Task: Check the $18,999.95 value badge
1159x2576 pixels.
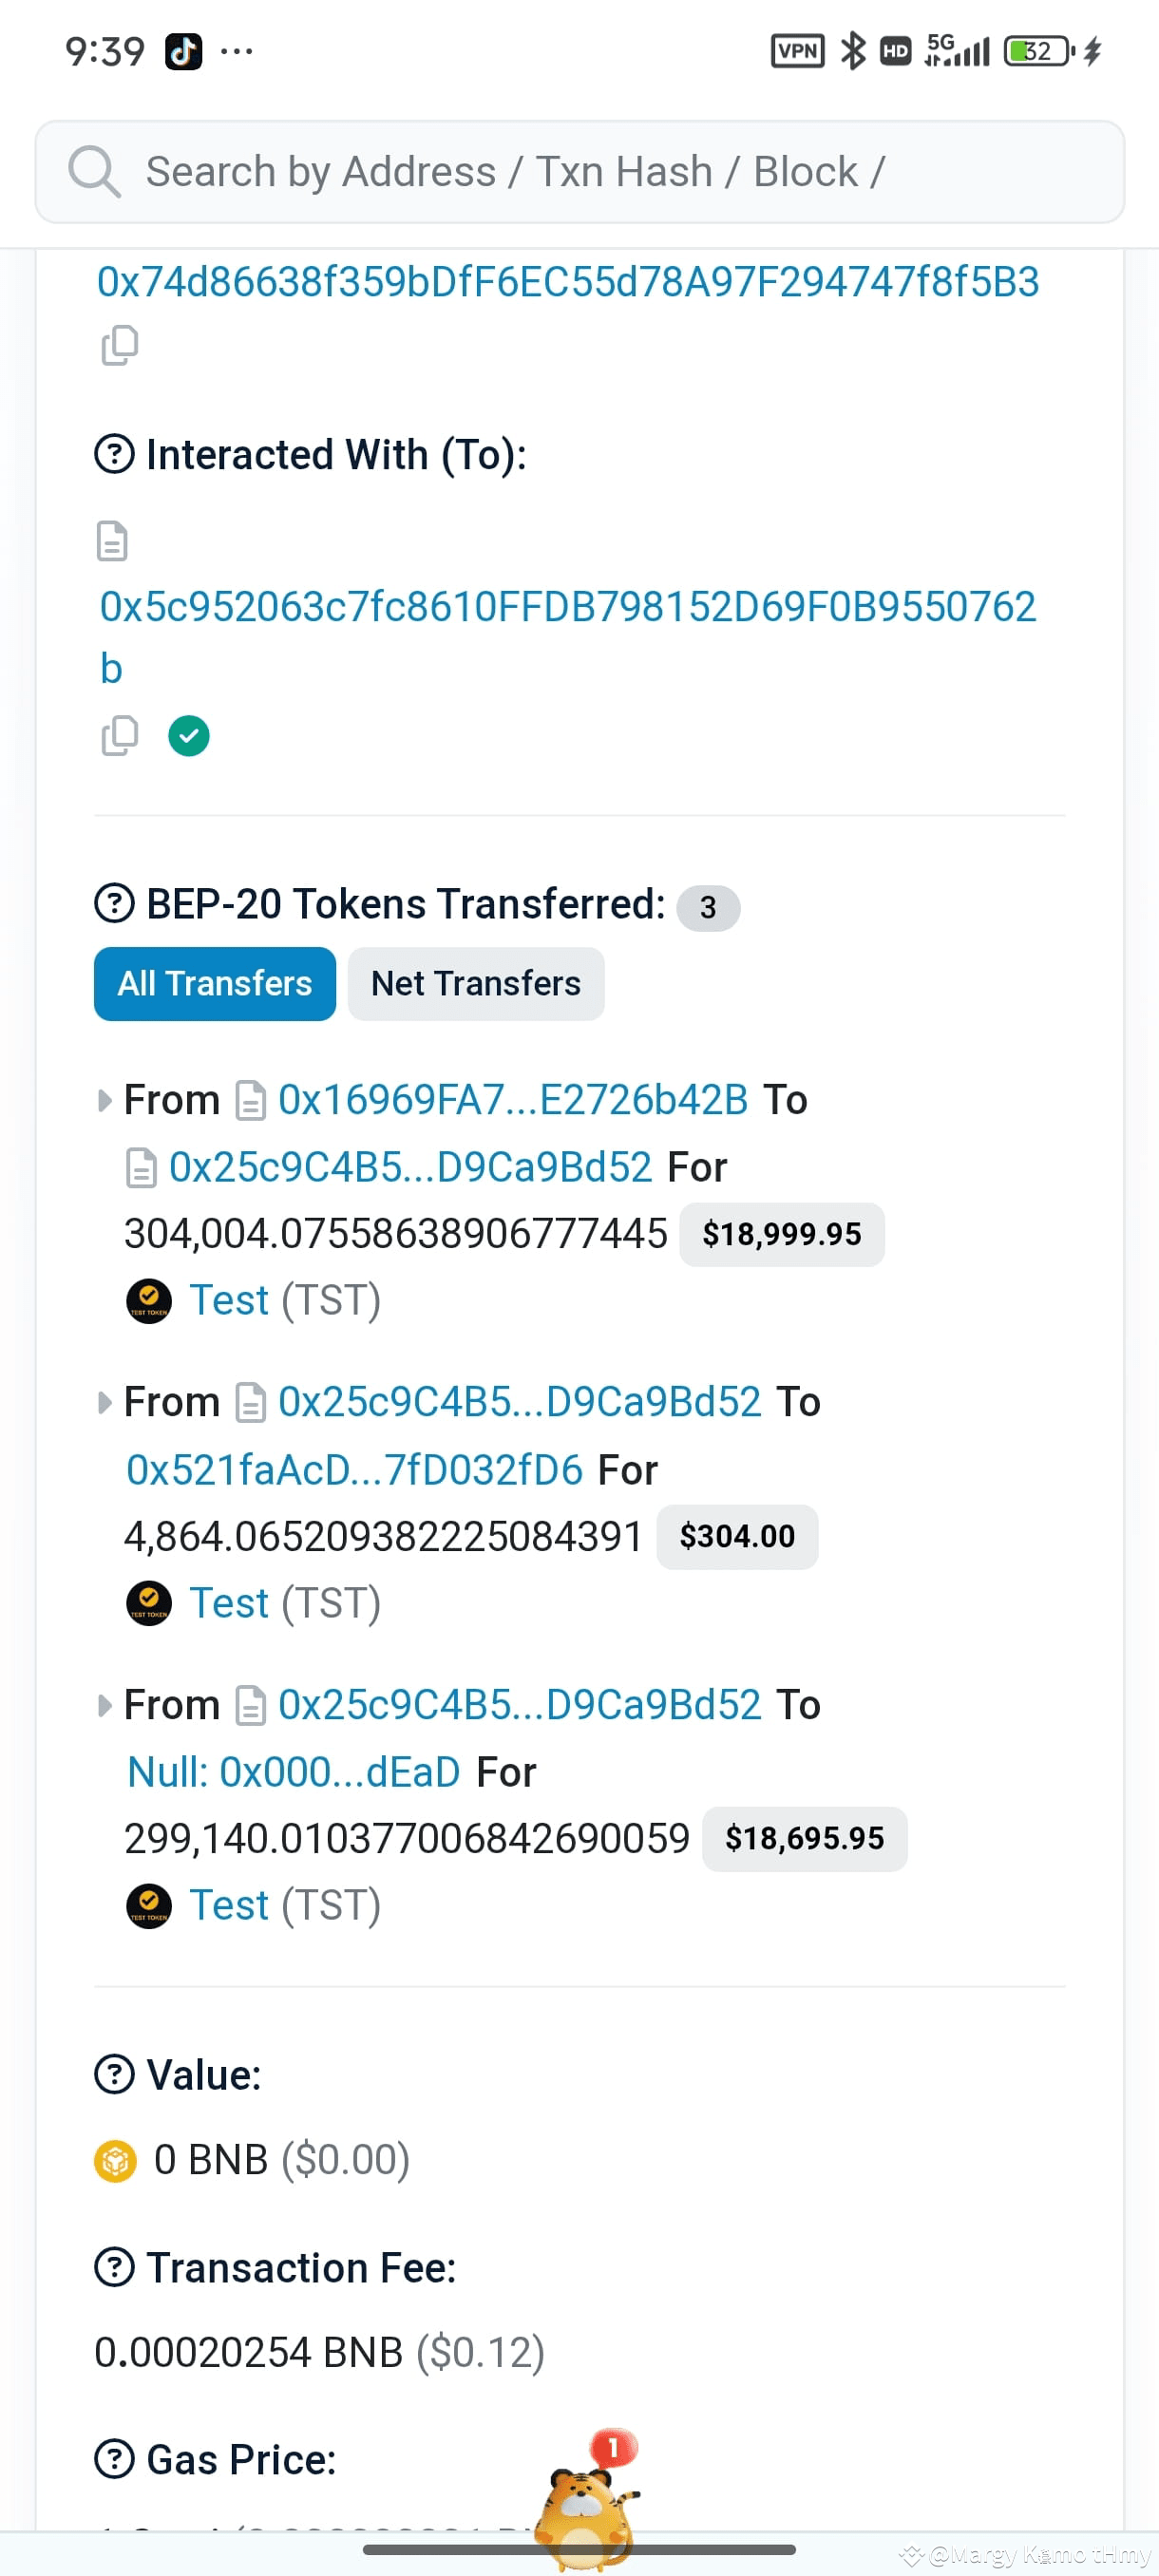Action: pyautogui.click(x=781, y=1234)
